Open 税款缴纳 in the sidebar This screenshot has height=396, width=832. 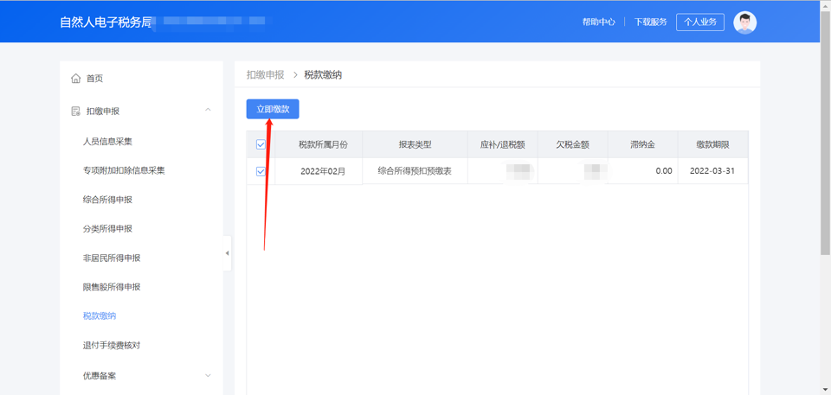point(100,316)
